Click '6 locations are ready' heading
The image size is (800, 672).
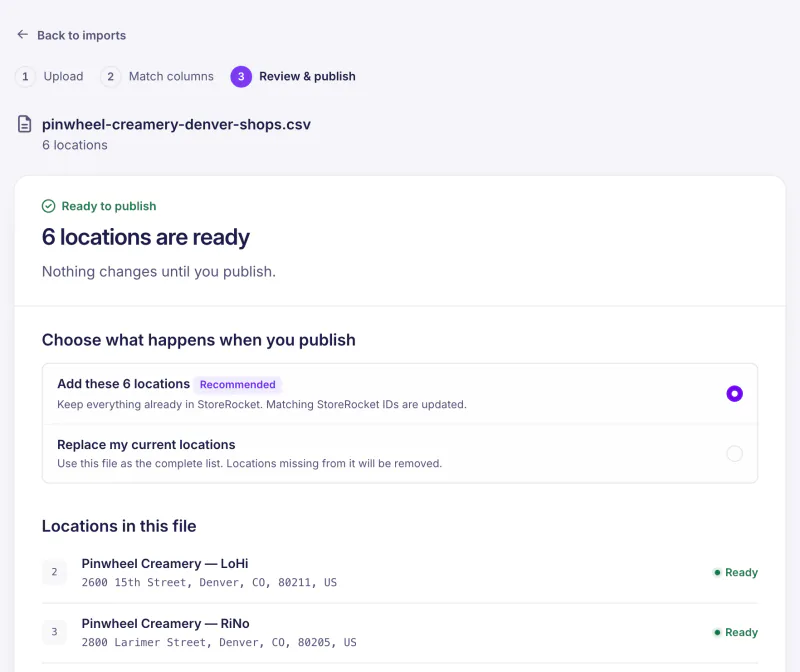146,237
